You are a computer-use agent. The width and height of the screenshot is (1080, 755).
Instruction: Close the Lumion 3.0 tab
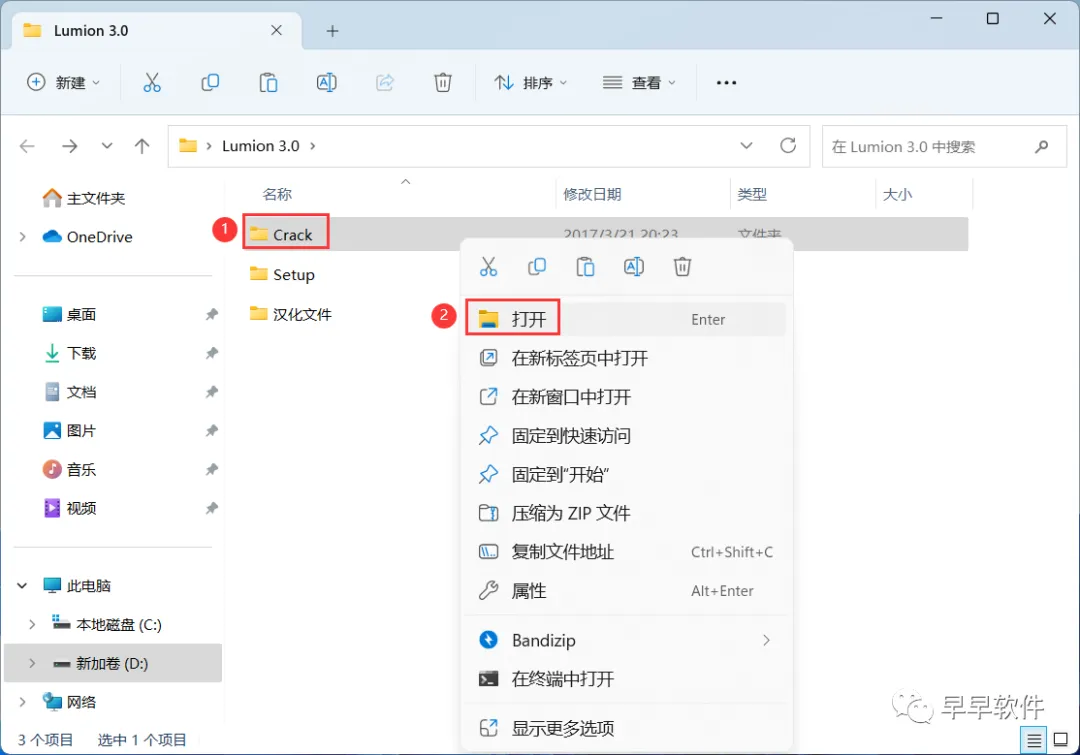276,30
